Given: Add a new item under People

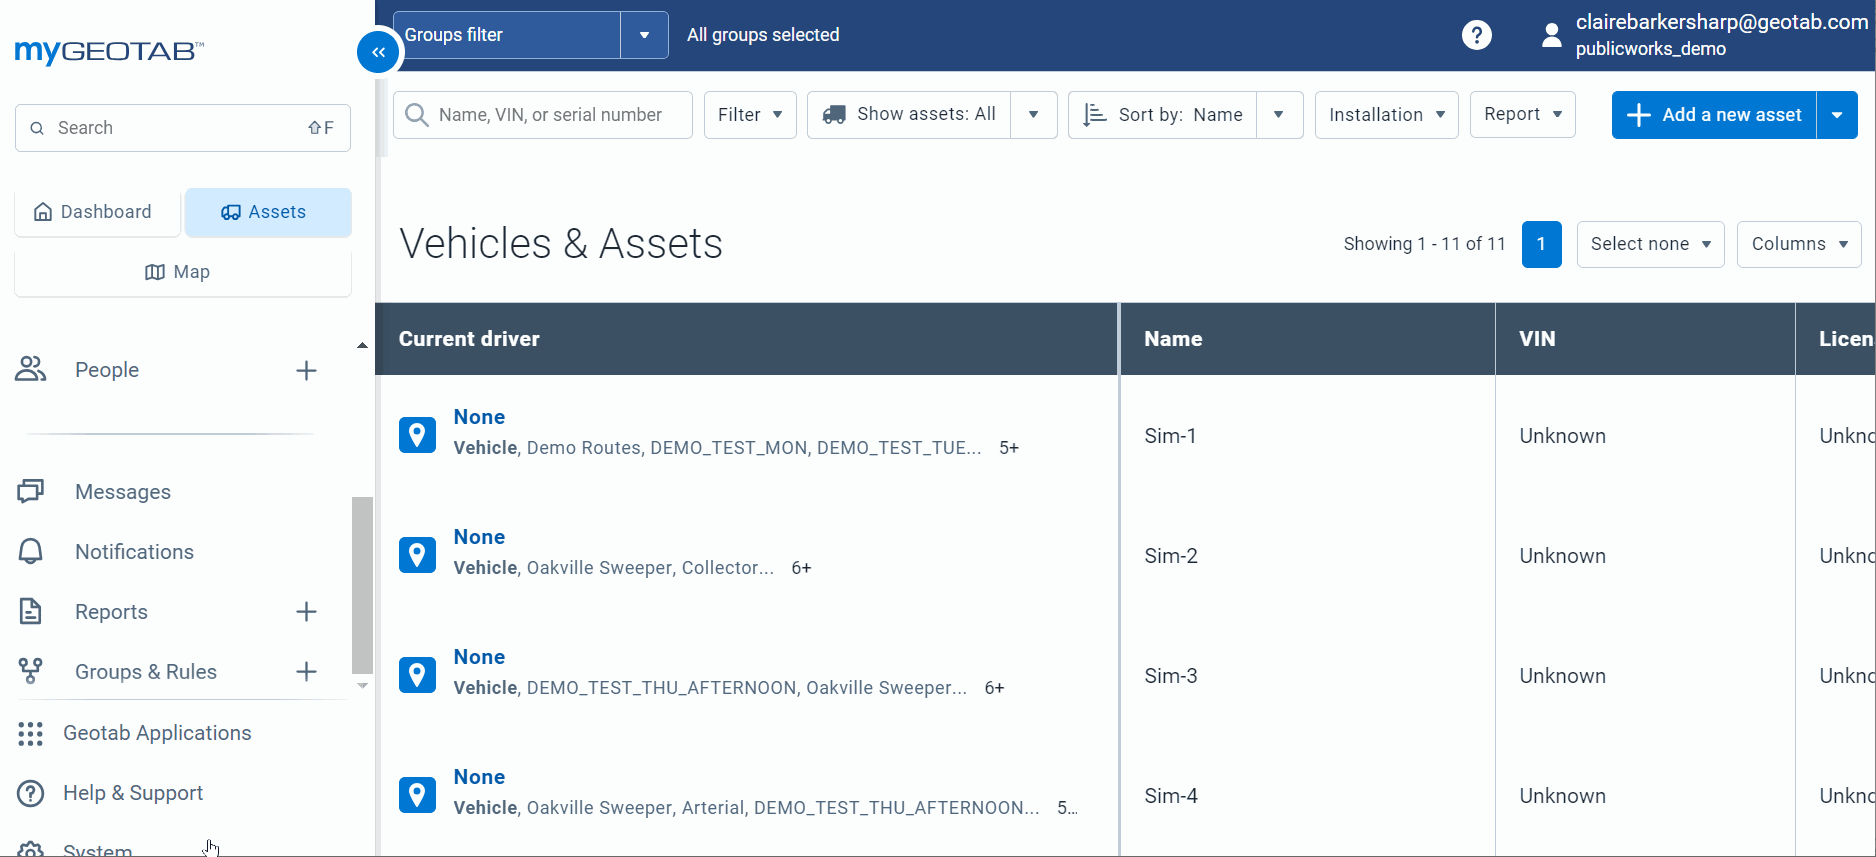Looking at the screenshot, I should click(x=306, y=370).
